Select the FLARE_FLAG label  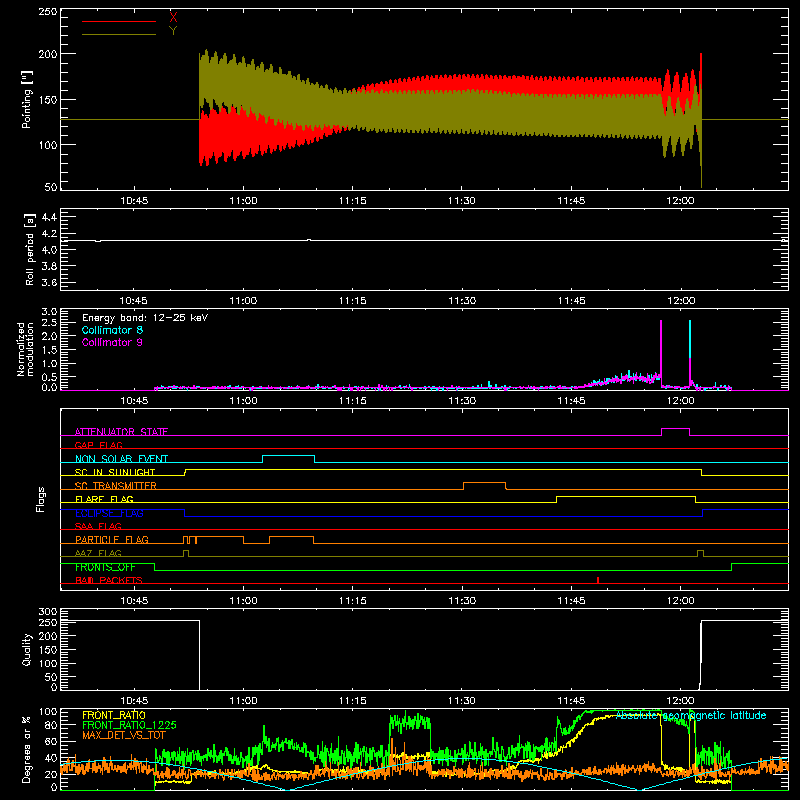(104, 499)
